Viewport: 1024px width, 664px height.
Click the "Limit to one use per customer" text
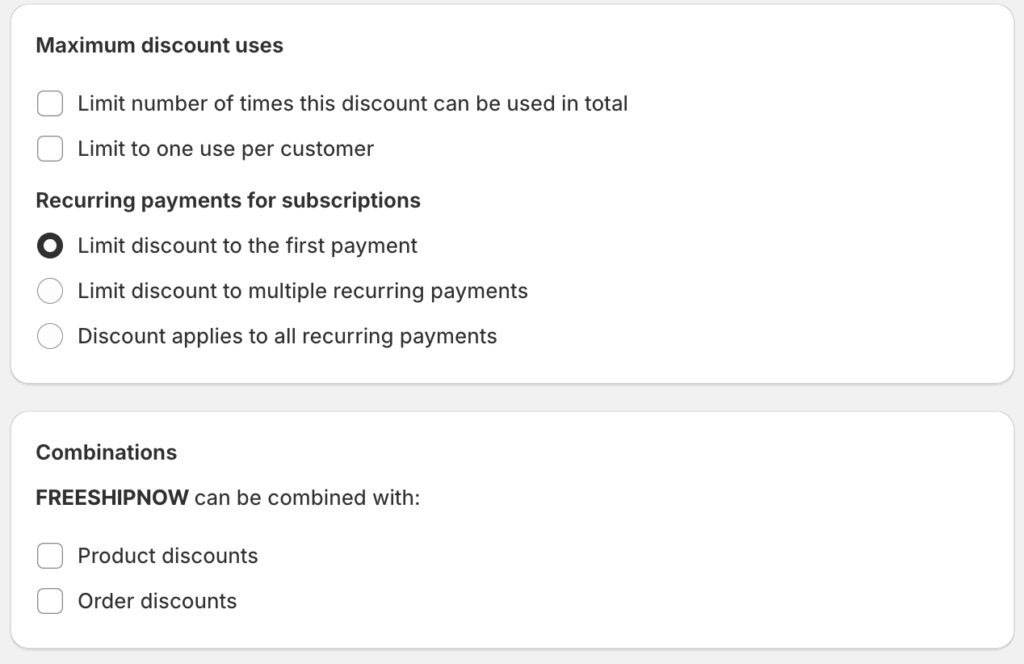pyautogui.click(x=225, y=149)
